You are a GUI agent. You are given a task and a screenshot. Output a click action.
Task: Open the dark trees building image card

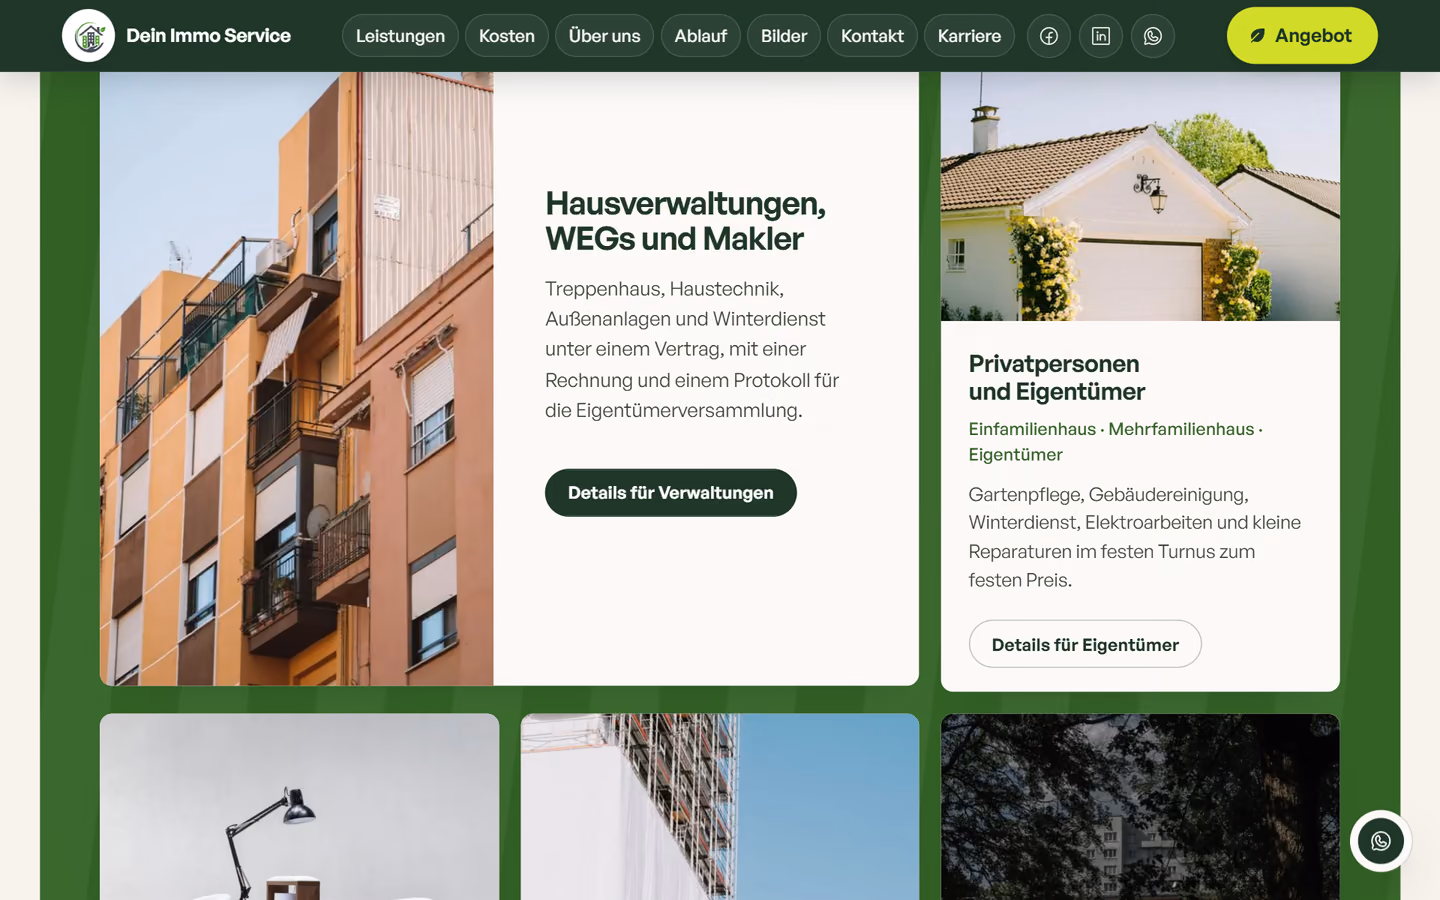tap(1140, 806)
